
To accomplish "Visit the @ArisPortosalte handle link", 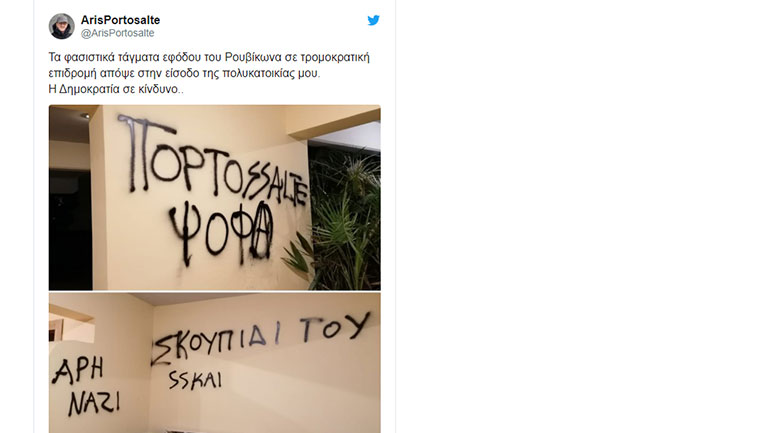I will coord(117,33).
